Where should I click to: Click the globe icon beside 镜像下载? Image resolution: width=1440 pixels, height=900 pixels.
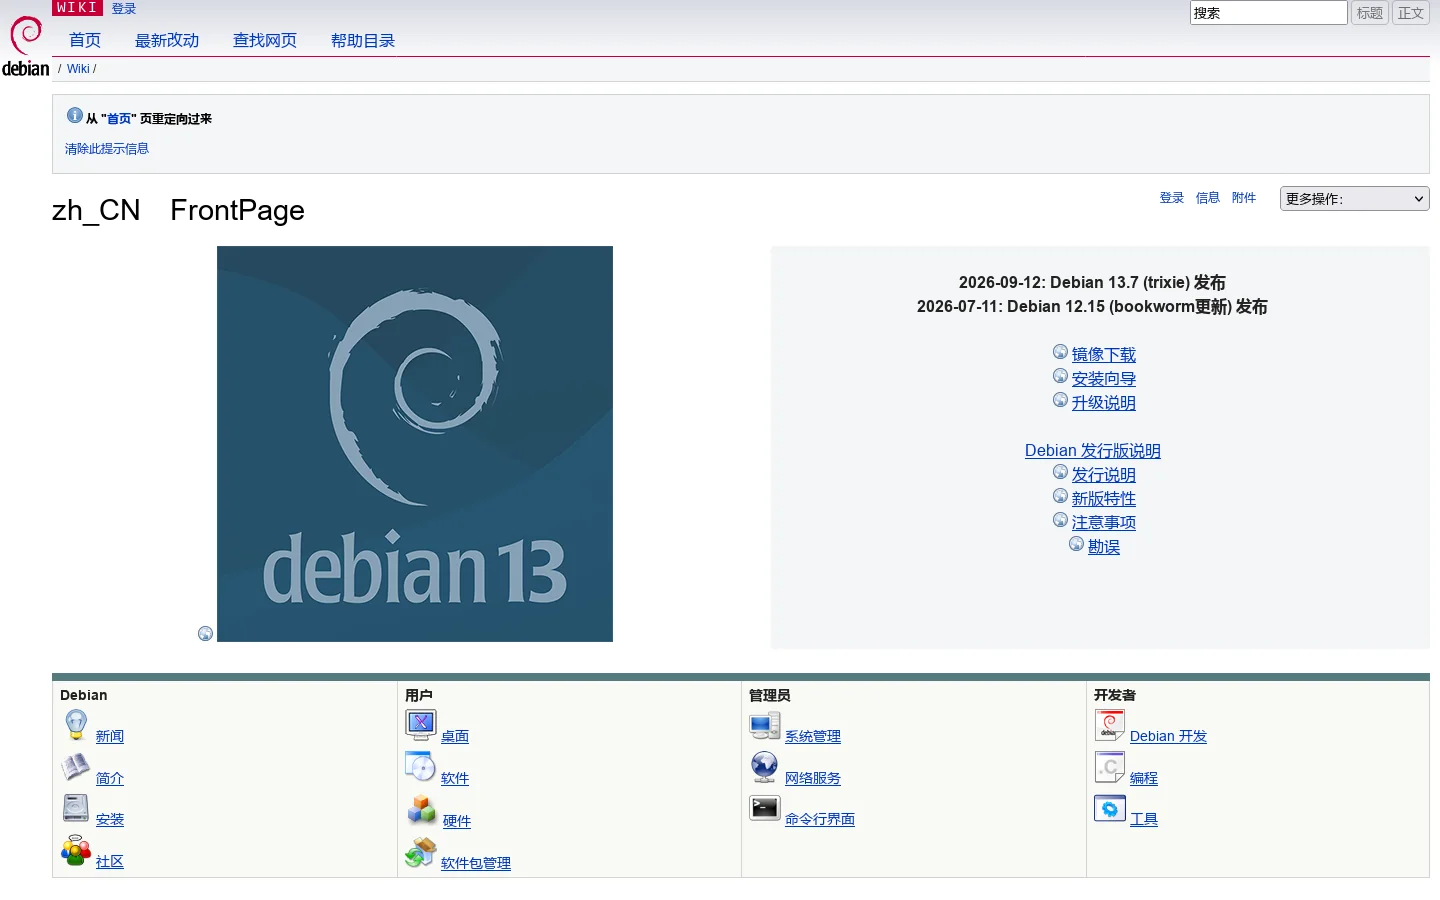(x=1060, y=352)
